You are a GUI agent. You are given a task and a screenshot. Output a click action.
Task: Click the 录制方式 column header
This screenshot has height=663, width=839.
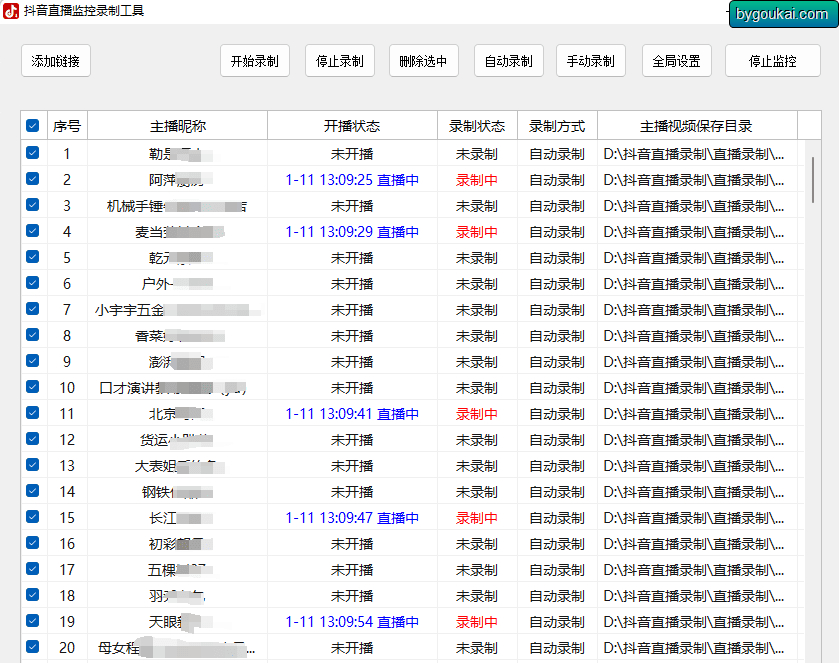[x=557, y=126]
